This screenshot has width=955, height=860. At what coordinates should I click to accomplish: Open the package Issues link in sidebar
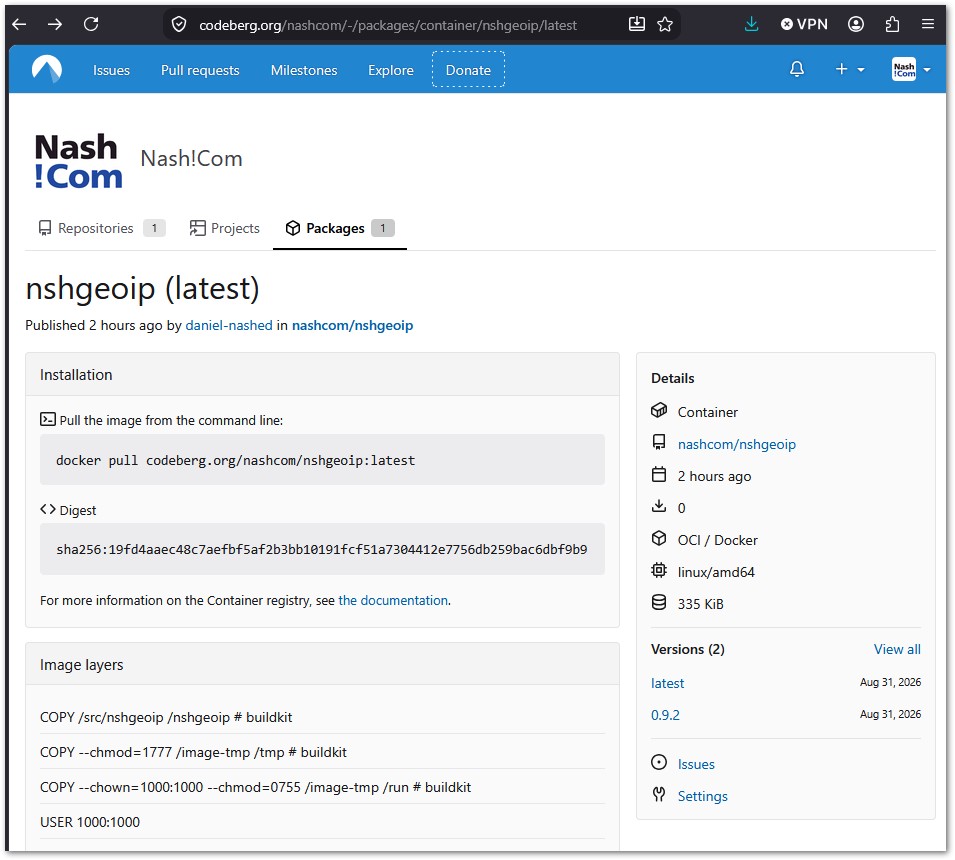tap(696, 764)
